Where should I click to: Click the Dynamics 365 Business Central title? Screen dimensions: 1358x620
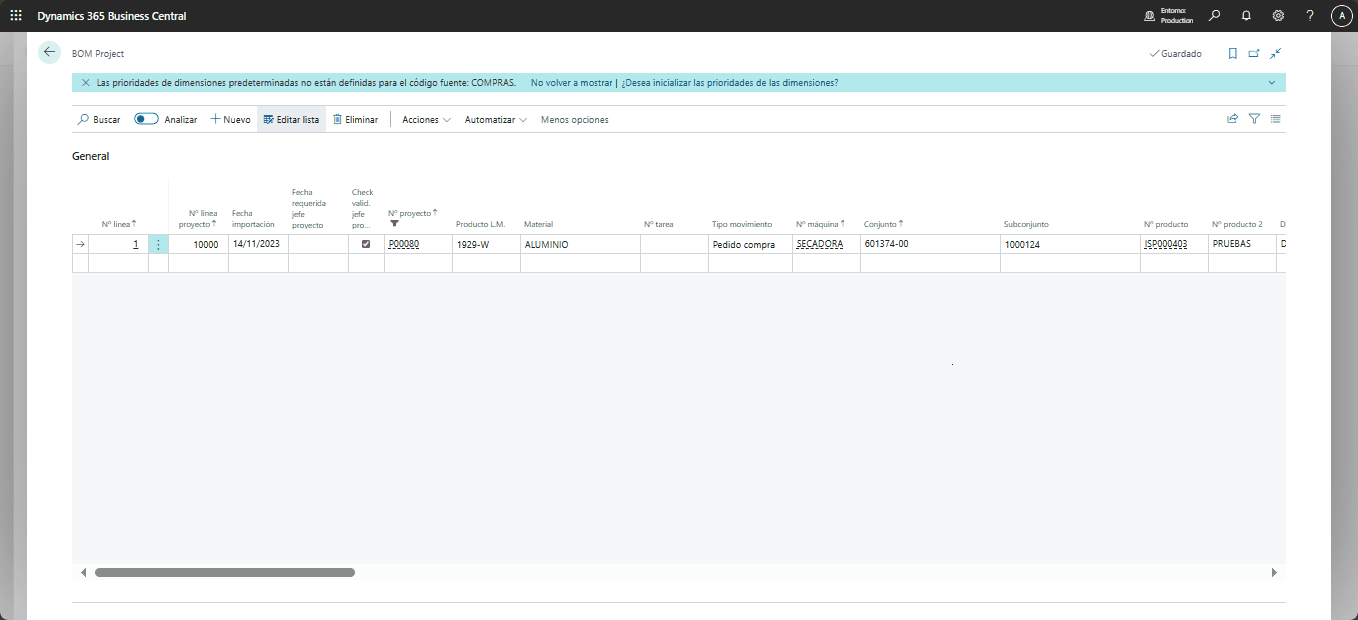[112, 16]
